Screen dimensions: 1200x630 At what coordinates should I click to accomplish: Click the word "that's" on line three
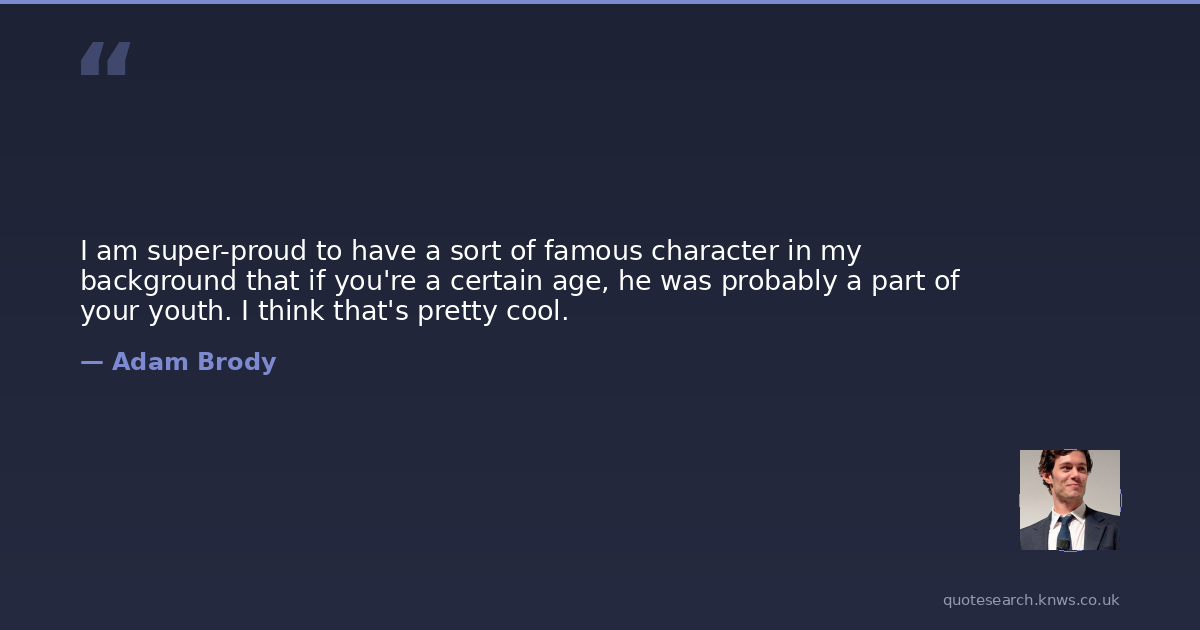click(x=369, y=311)
